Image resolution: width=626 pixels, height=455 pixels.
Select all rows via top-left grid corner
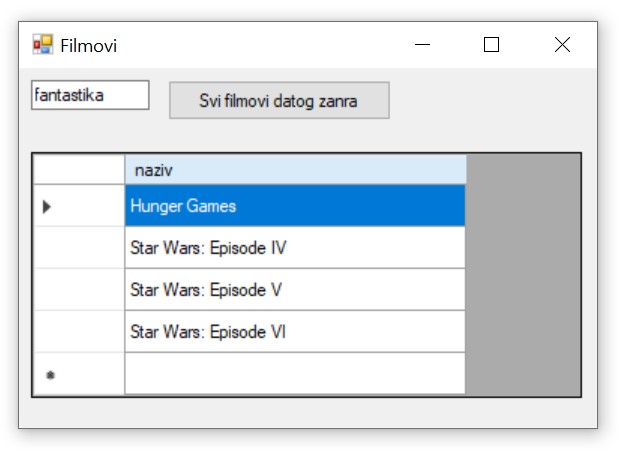coord(79,170)
